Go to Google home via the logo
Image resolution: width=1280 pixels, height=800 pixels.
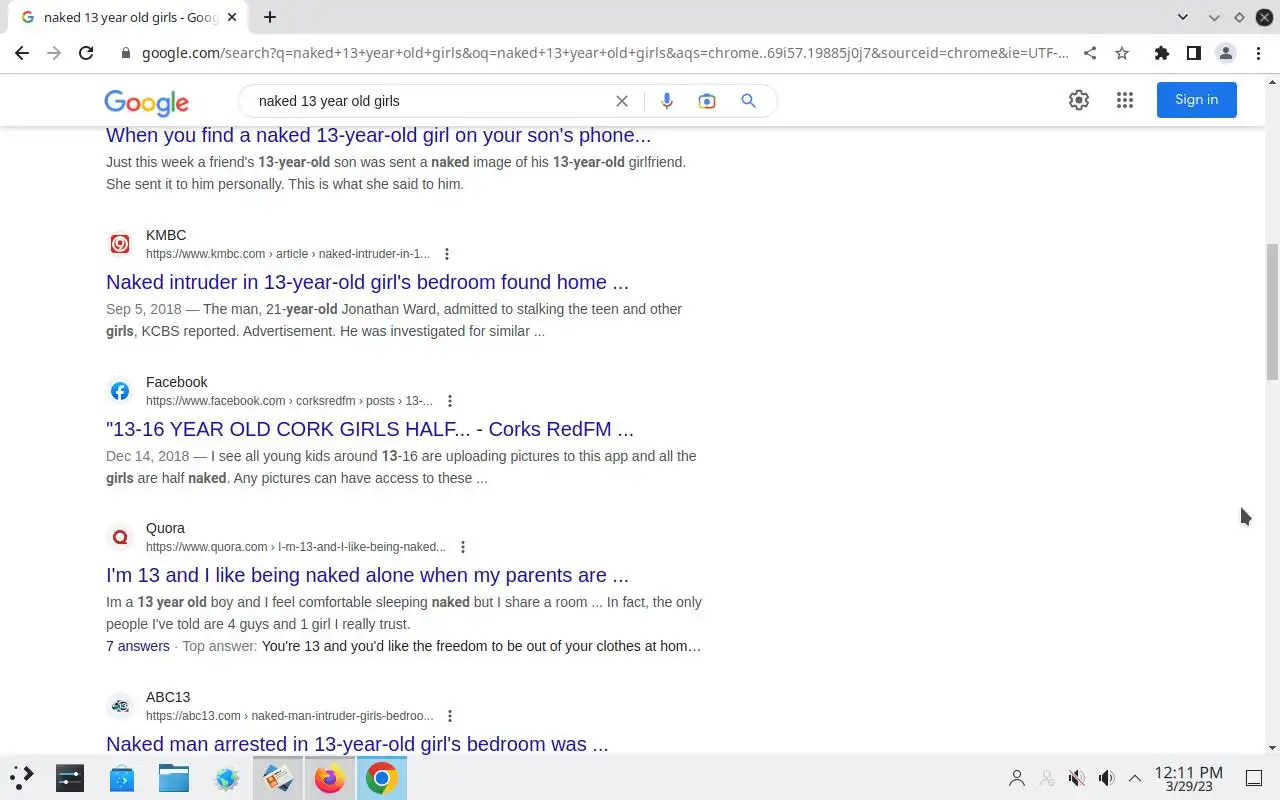(x=146, y=101)
